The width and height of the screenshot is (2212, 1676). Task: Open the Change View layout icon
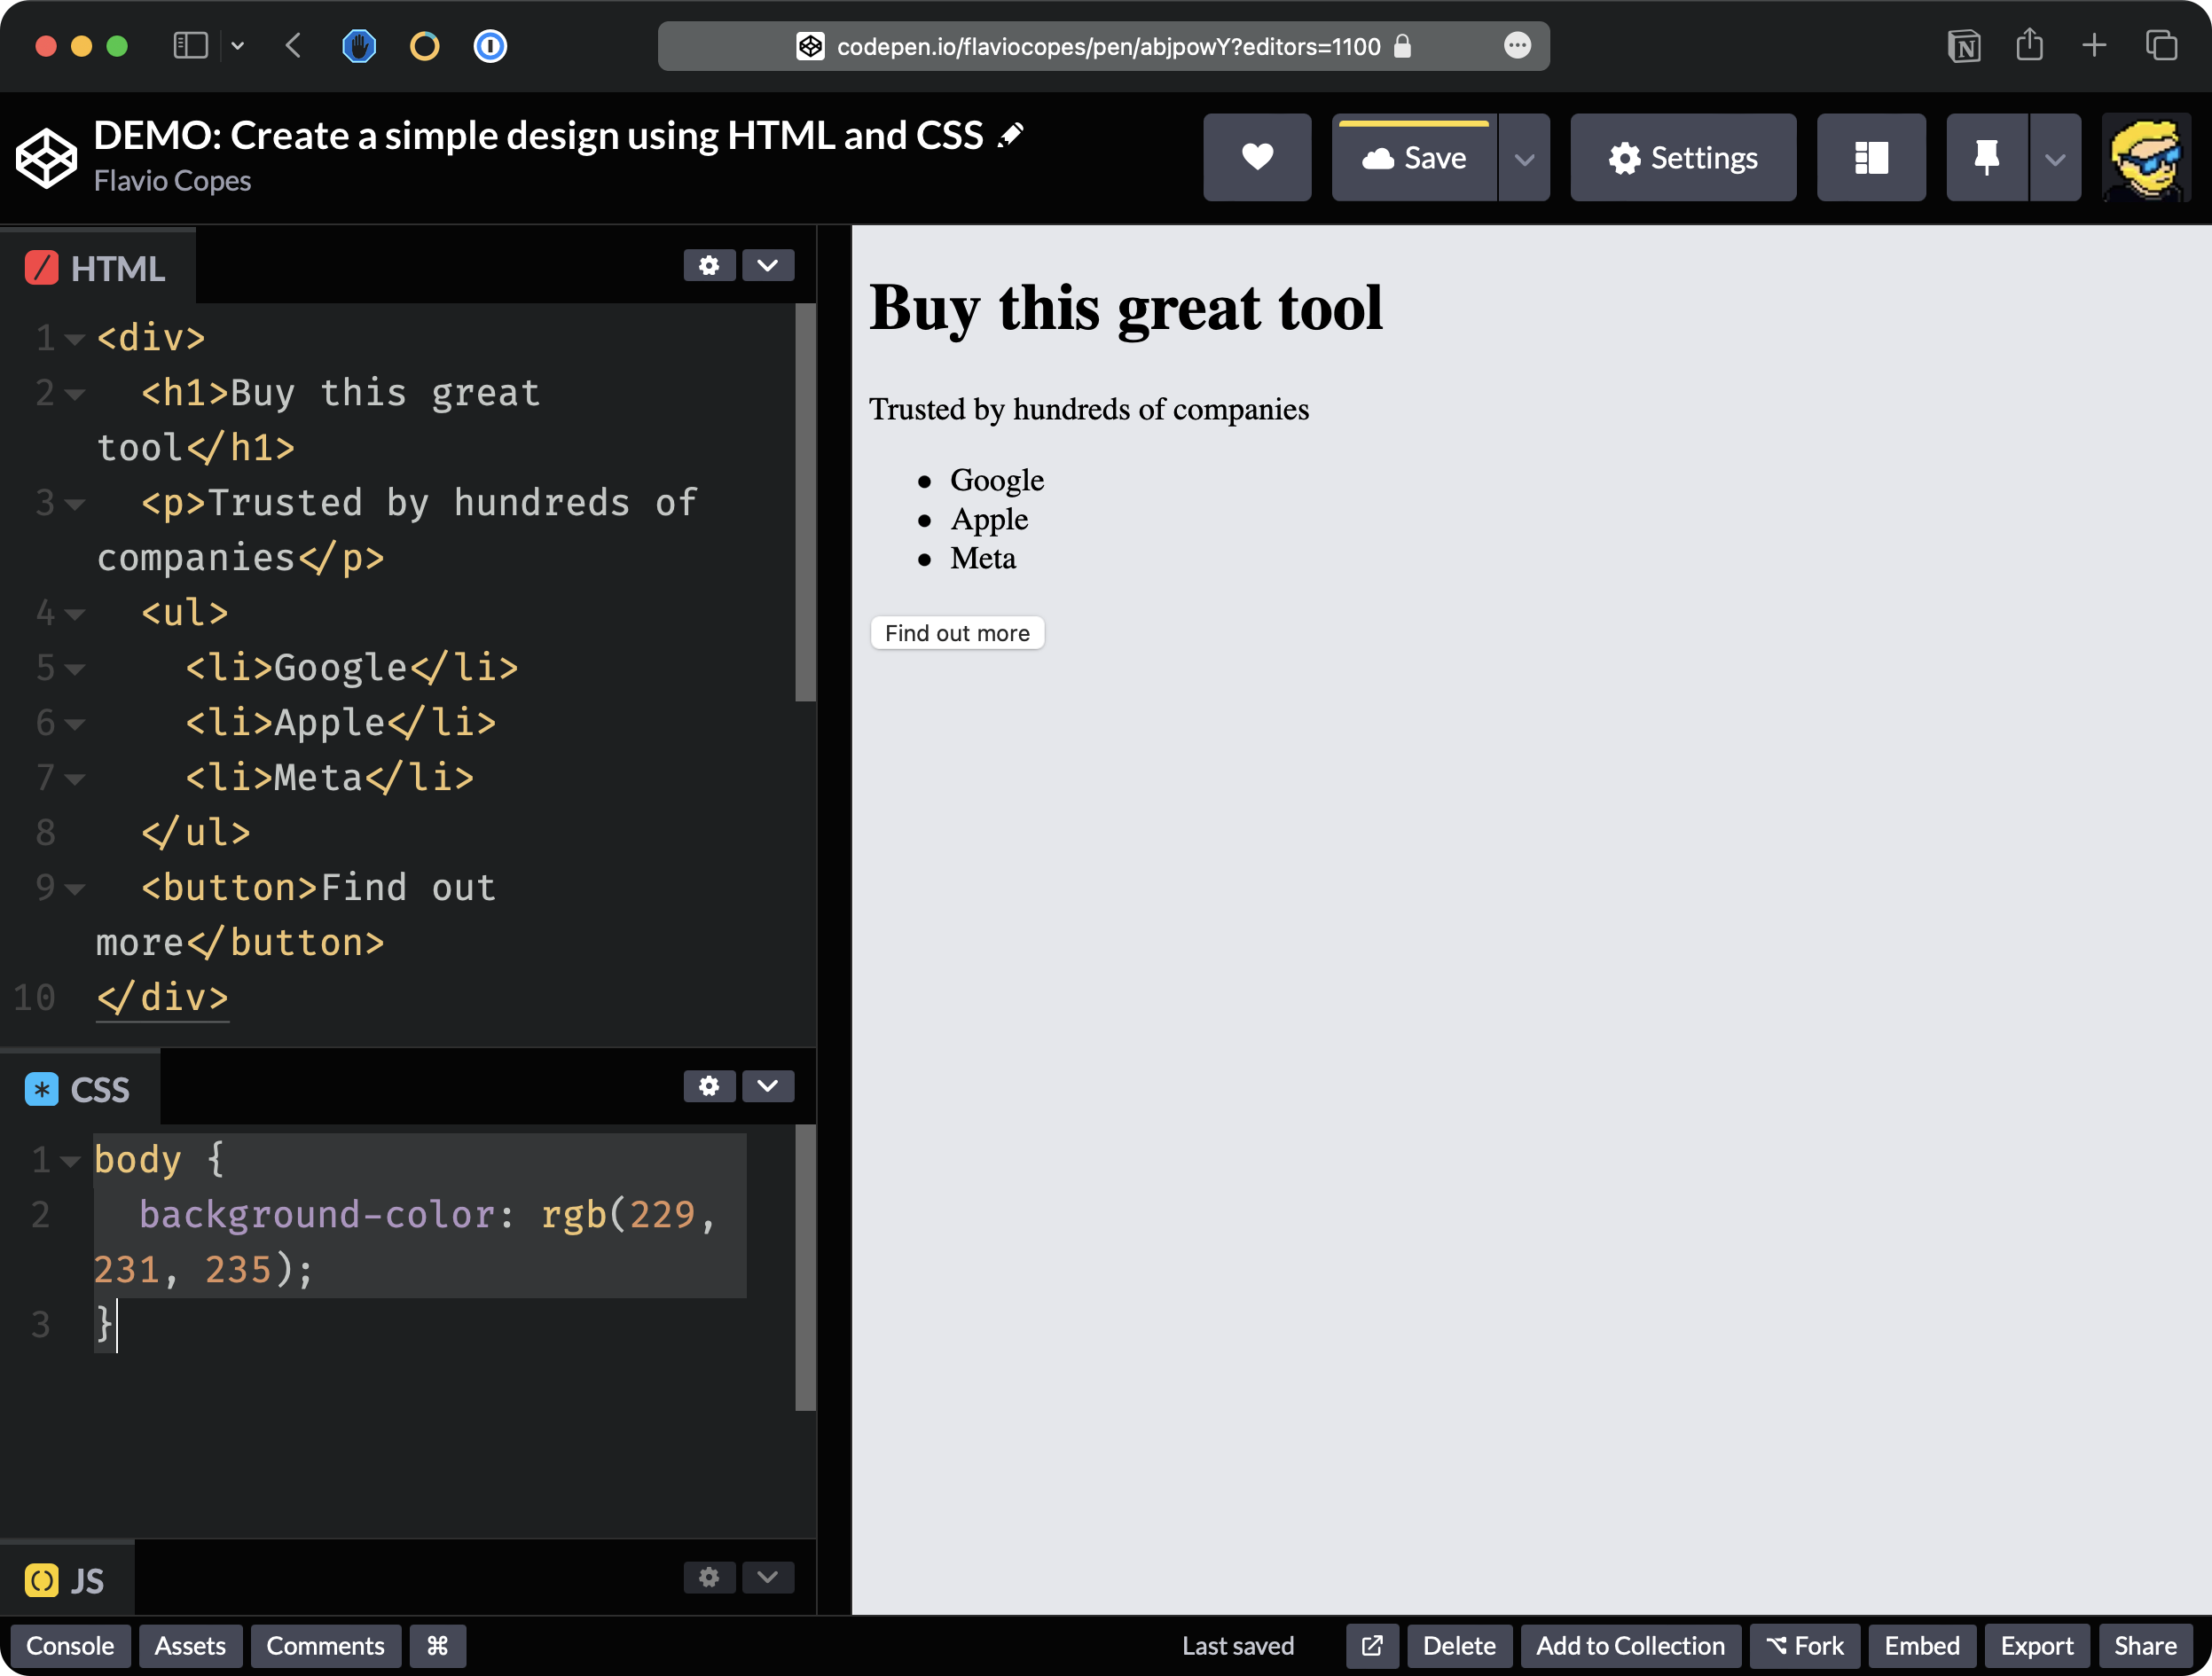[1870, 157]
